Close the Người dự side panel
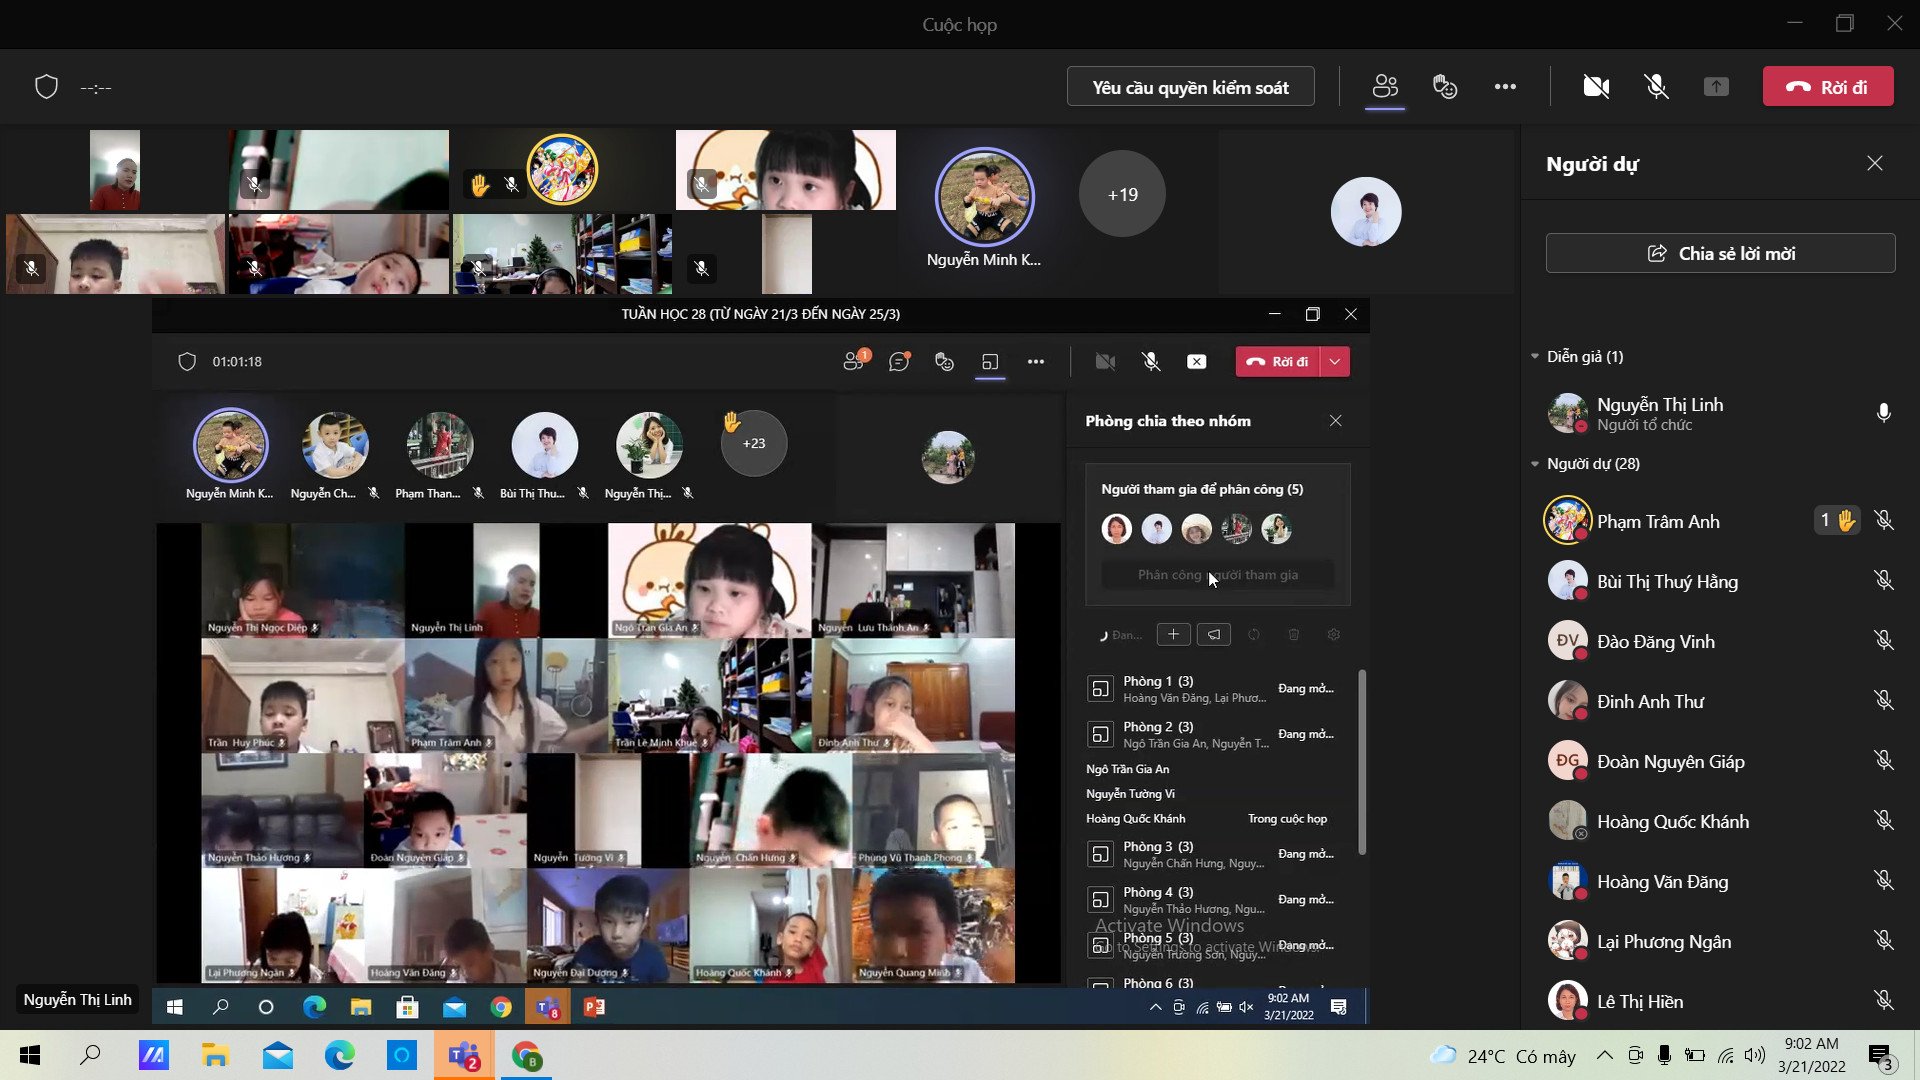 [1874, 163]
